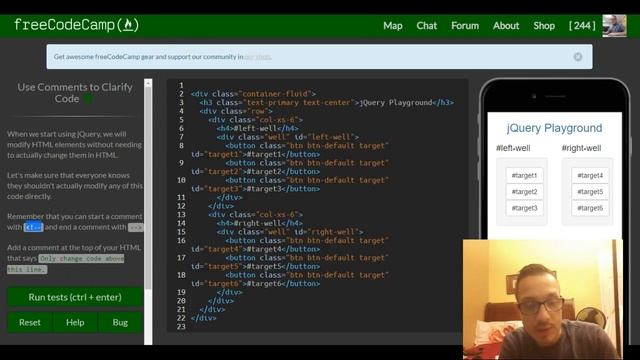Click the #right-well h4 code line
This screenshot has height=360, width=640.
[260, 223]
